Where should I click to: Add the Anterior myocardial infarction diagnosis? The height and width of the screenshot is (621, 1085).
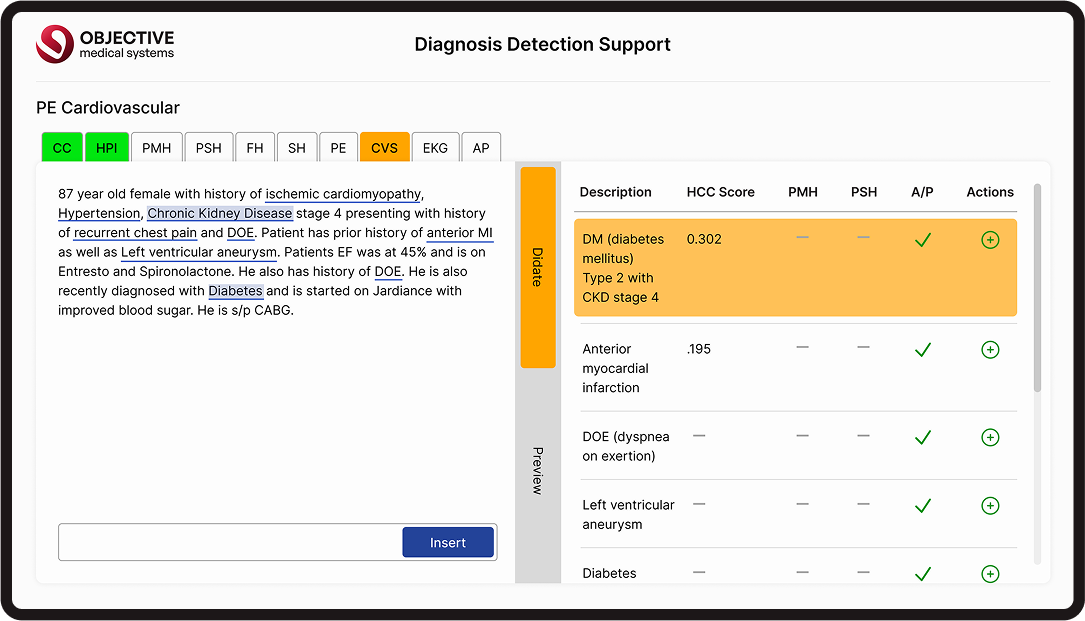990,350
